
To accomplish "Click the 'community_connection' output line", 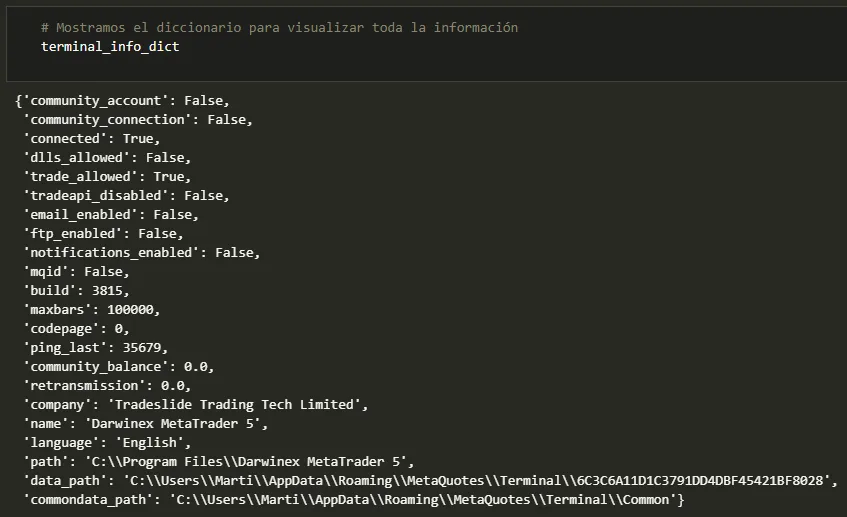I will click(x=138, y=120).
